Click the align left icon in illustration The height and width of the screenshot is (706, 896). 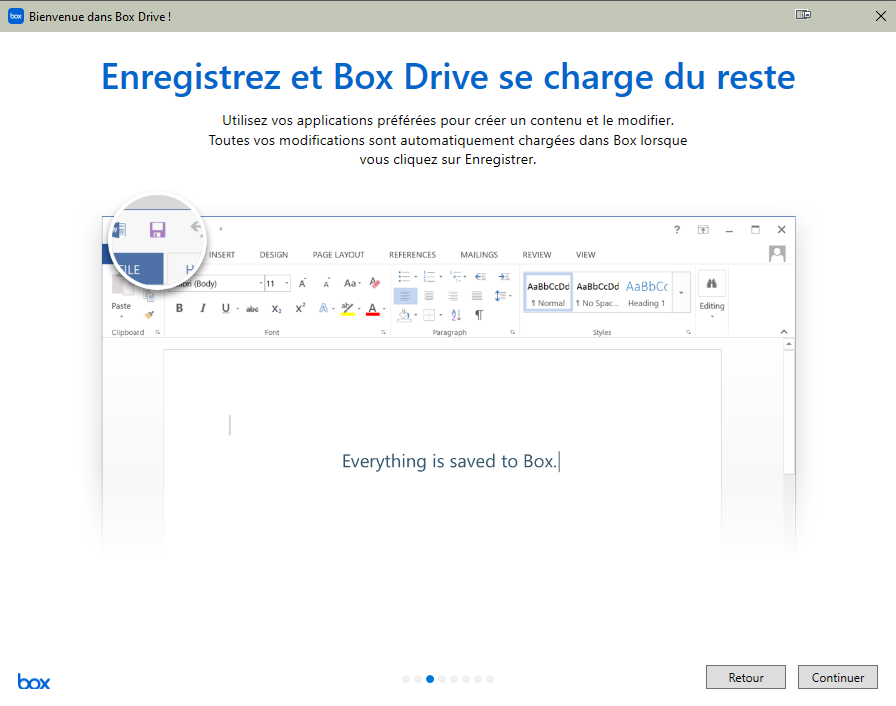tap(405, 296)
